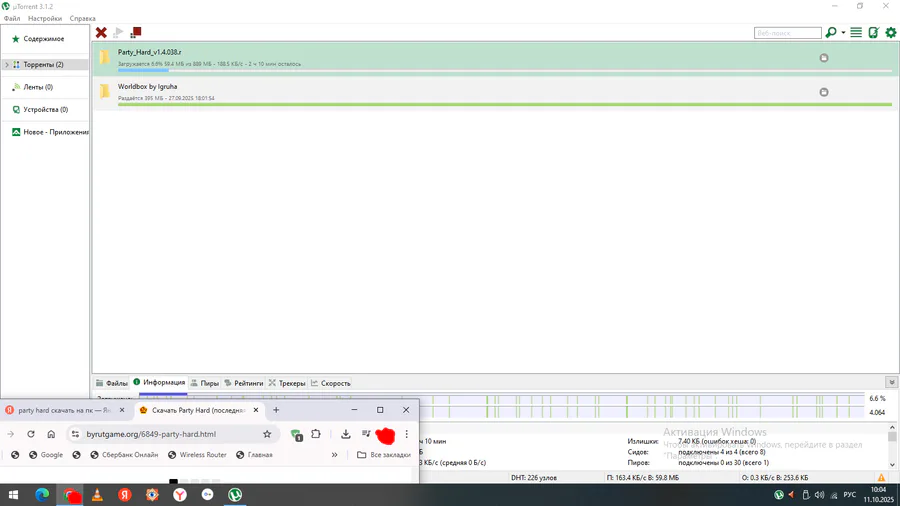Image resolution: width=900 pixels, height=506 pixels.
Task: Click the green magnifier search icon
Action: pyautogui.click(x=831, y=33)
